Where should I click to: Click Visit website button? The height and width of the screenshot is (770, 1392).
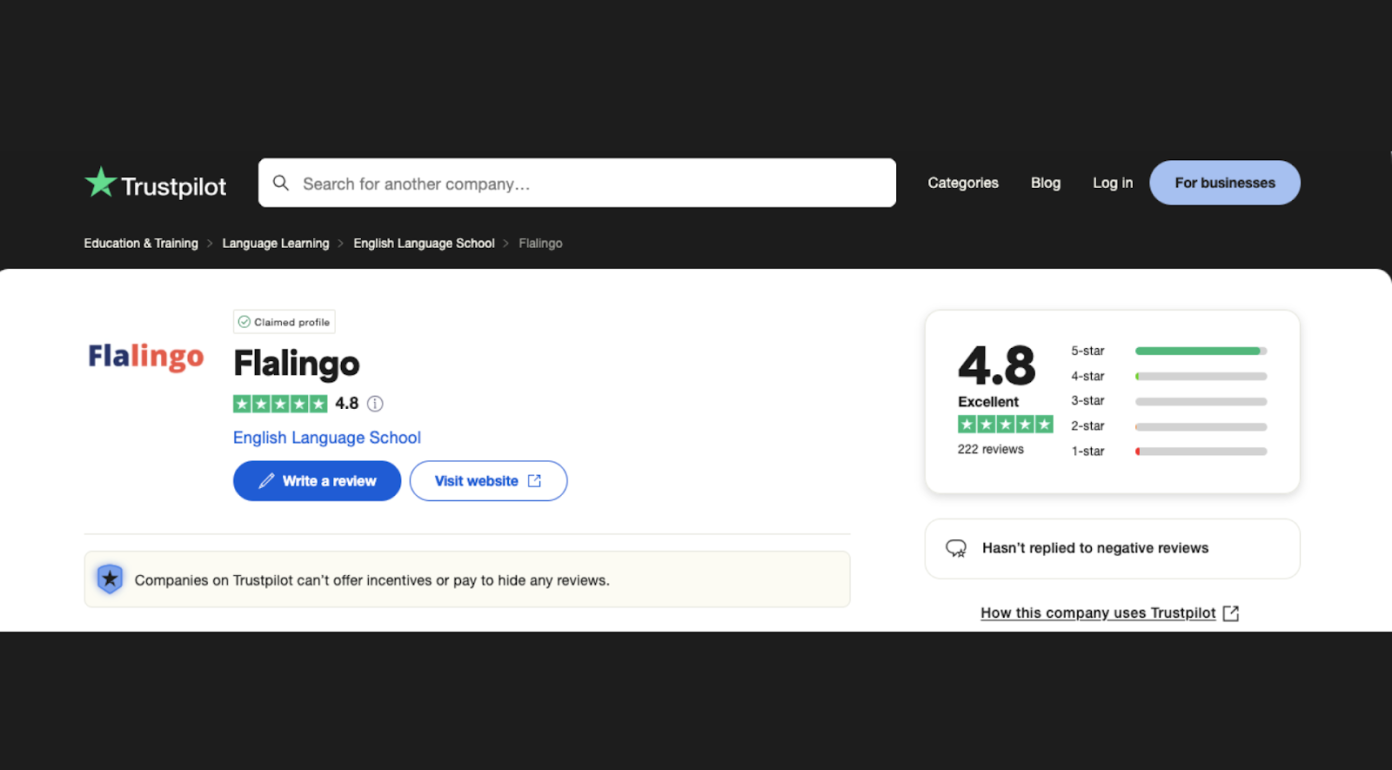coord(488,481)
